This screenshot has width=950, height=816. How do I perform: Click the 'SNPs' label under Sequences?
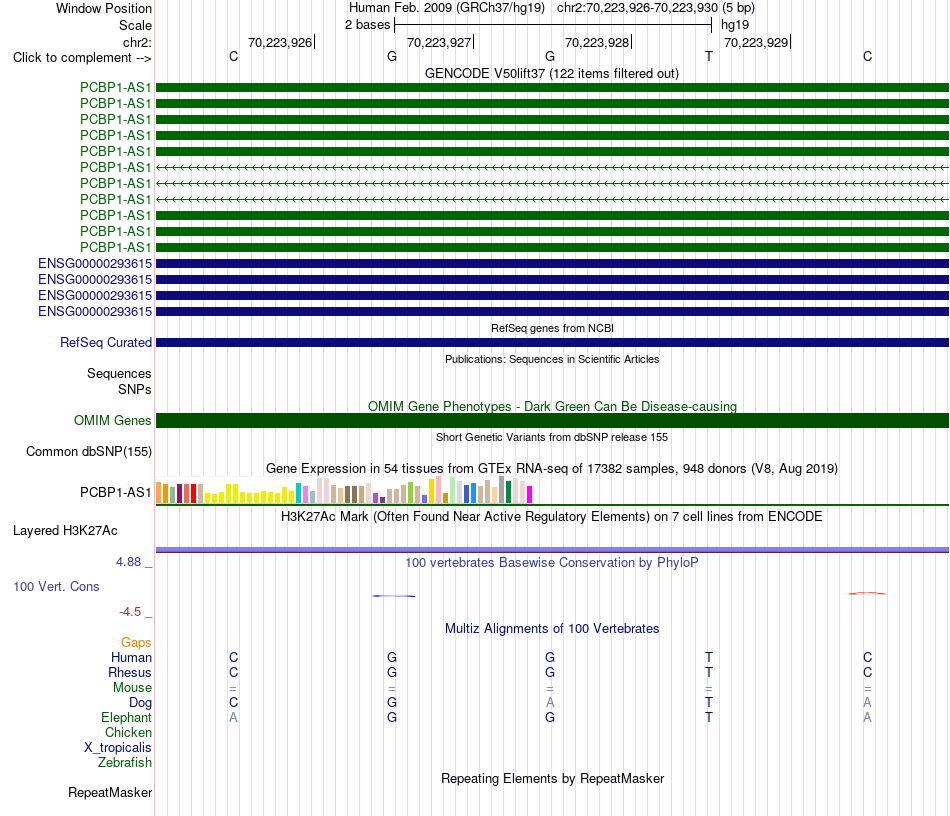135,390
